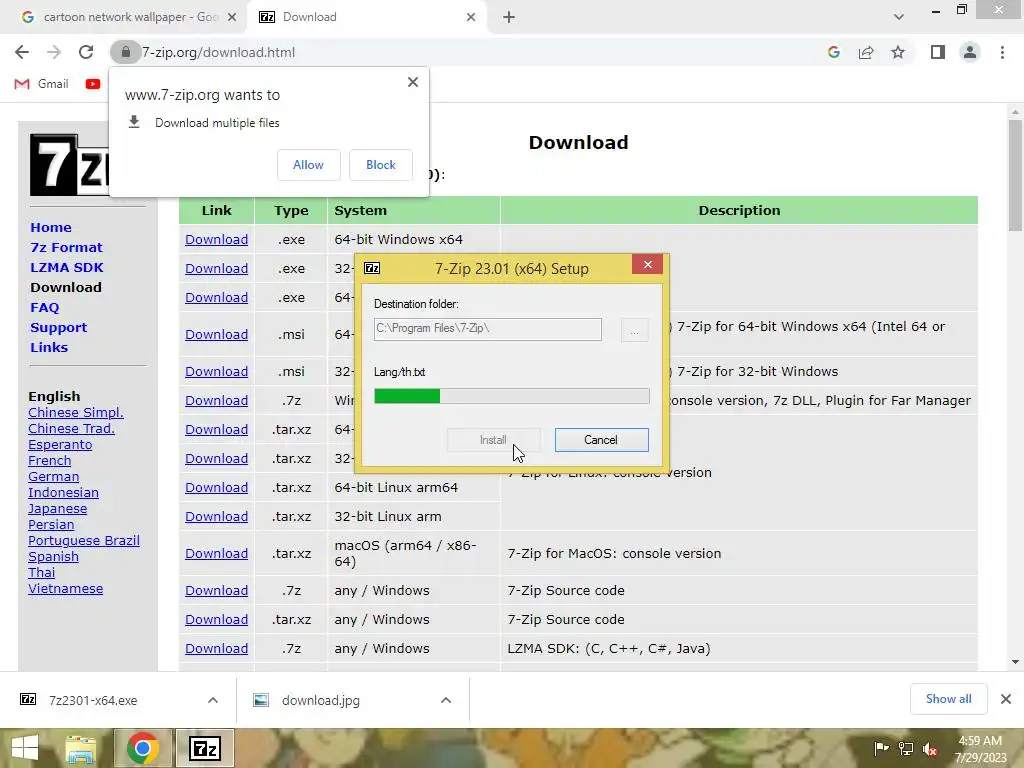Open the profile avatar menu
This screenshot has height=768, width=1024.
pyautogui.click(x=970, y=52)
